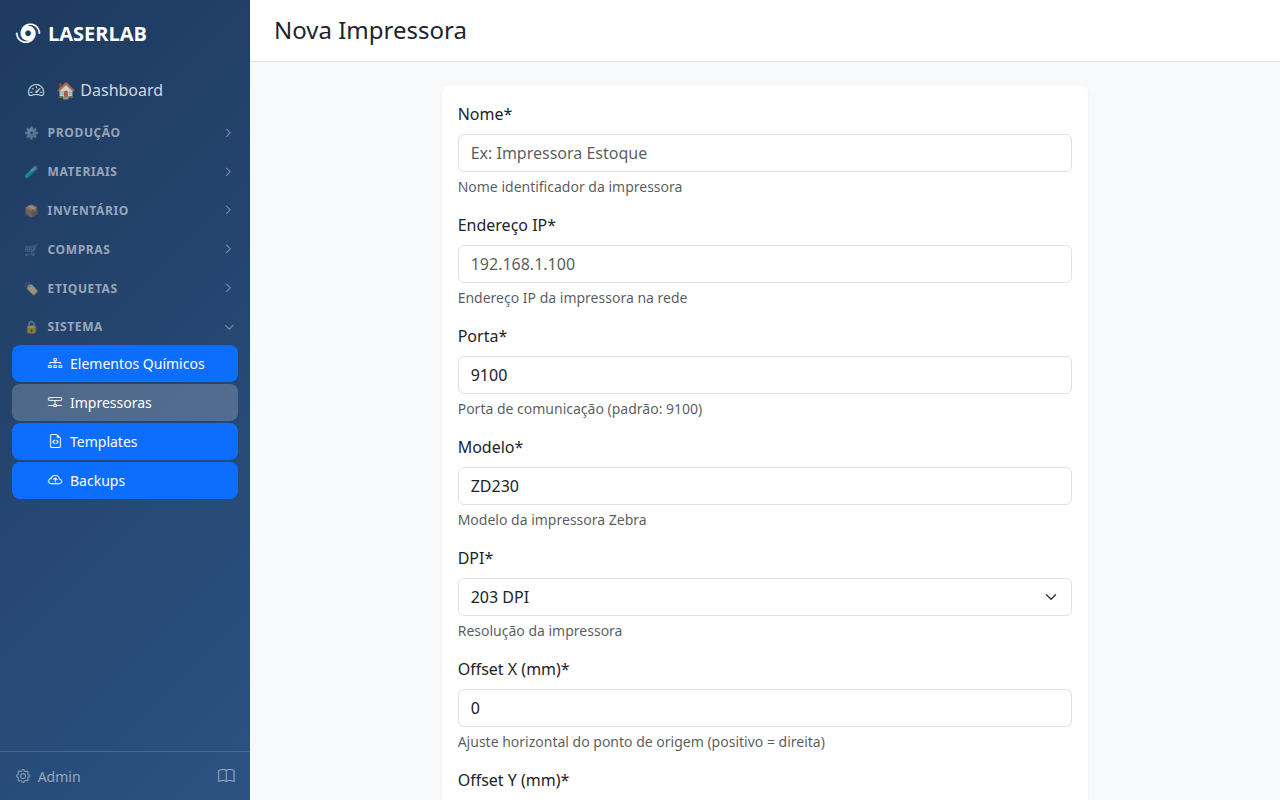Expand the Materiais sidebar section
Image resolution: width=1280 pixels, height=800 pixels.
(x=125, y=172)
